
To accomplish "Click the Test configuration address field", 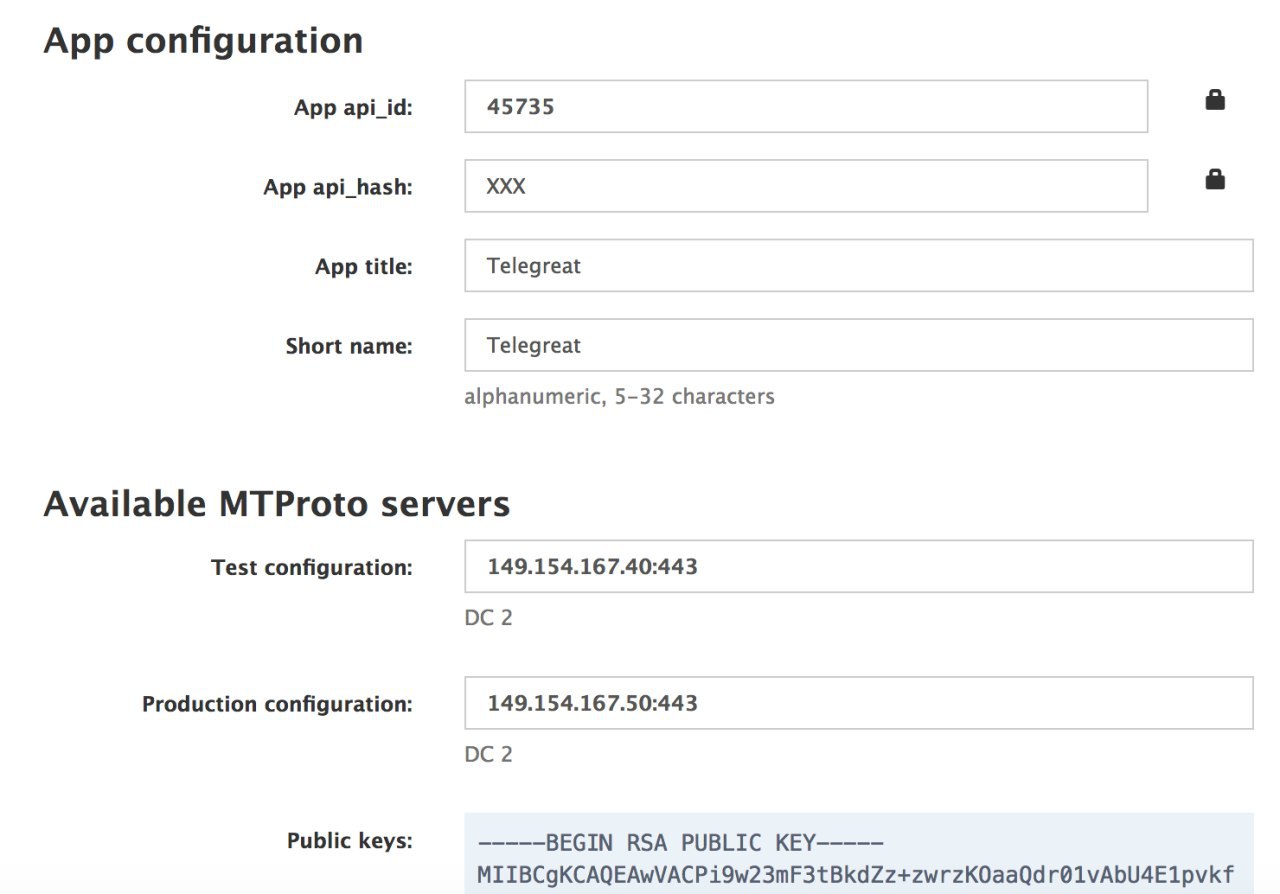I will [858, 567].
